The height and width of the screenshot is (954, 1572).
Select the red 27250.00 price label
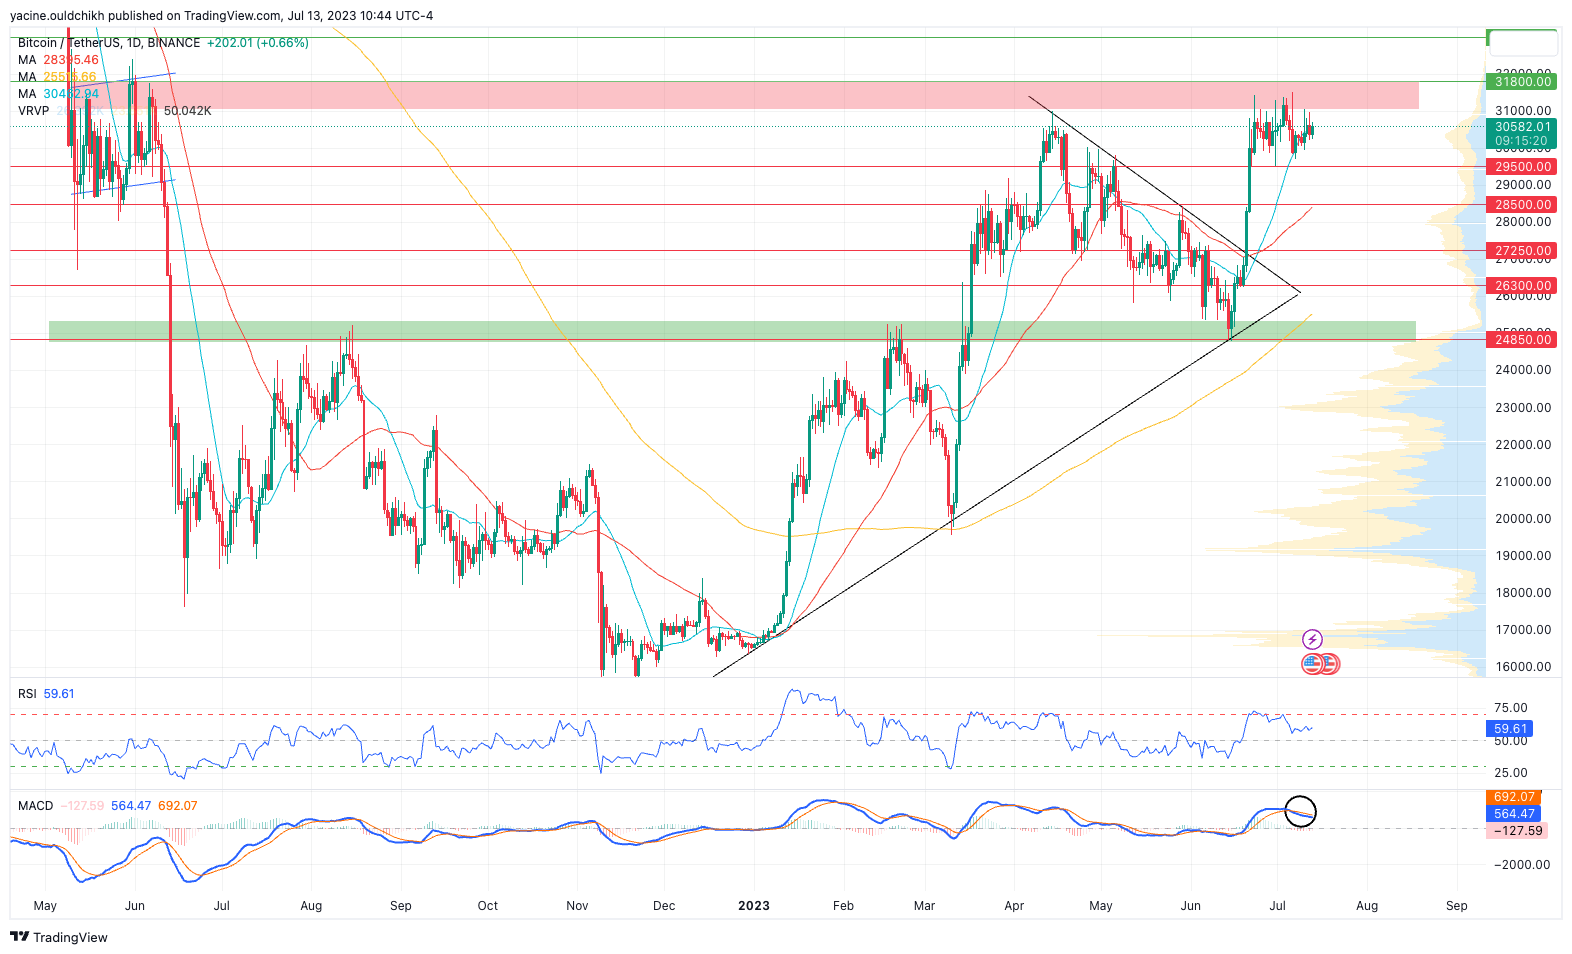pos(1523,251)
